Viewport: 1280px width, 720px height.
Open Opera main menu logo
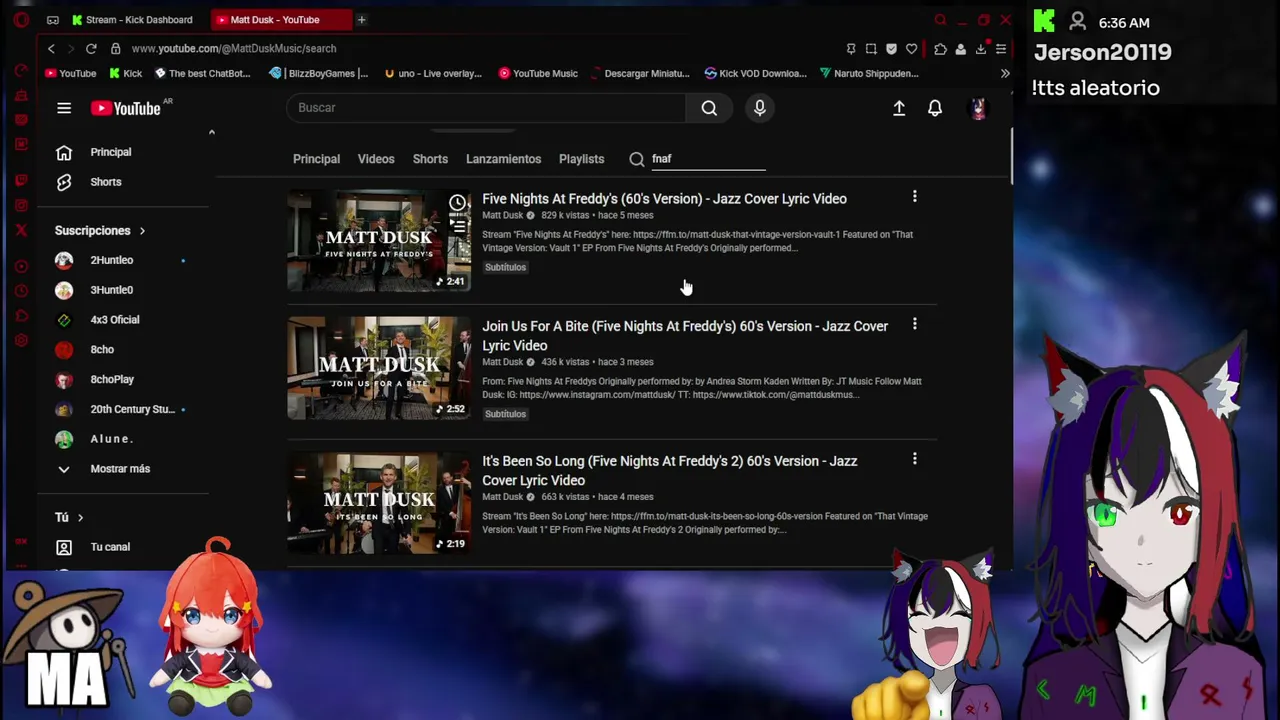coord(21,20)
